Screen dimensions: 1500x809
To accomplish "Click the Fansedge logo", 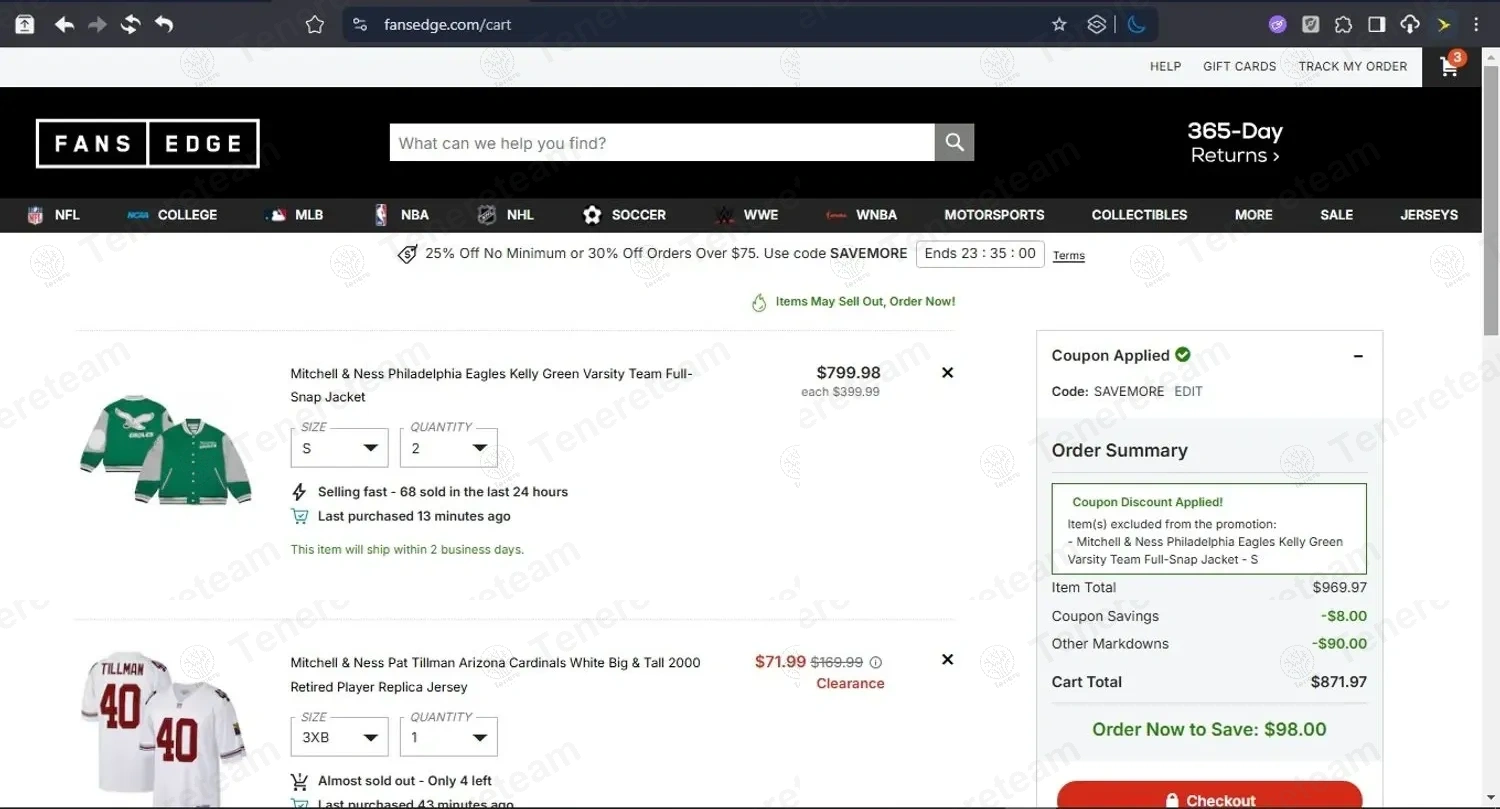I will click(x=148, y=143).
